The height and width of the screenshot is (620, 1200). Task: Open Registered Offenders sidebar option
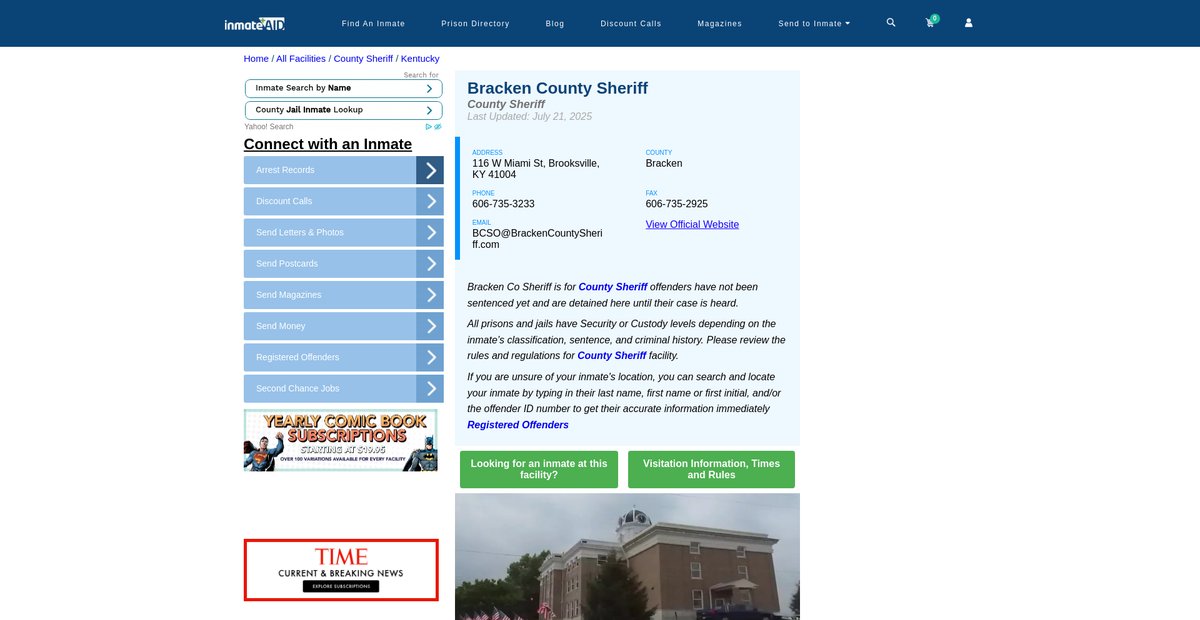(330, 357)
